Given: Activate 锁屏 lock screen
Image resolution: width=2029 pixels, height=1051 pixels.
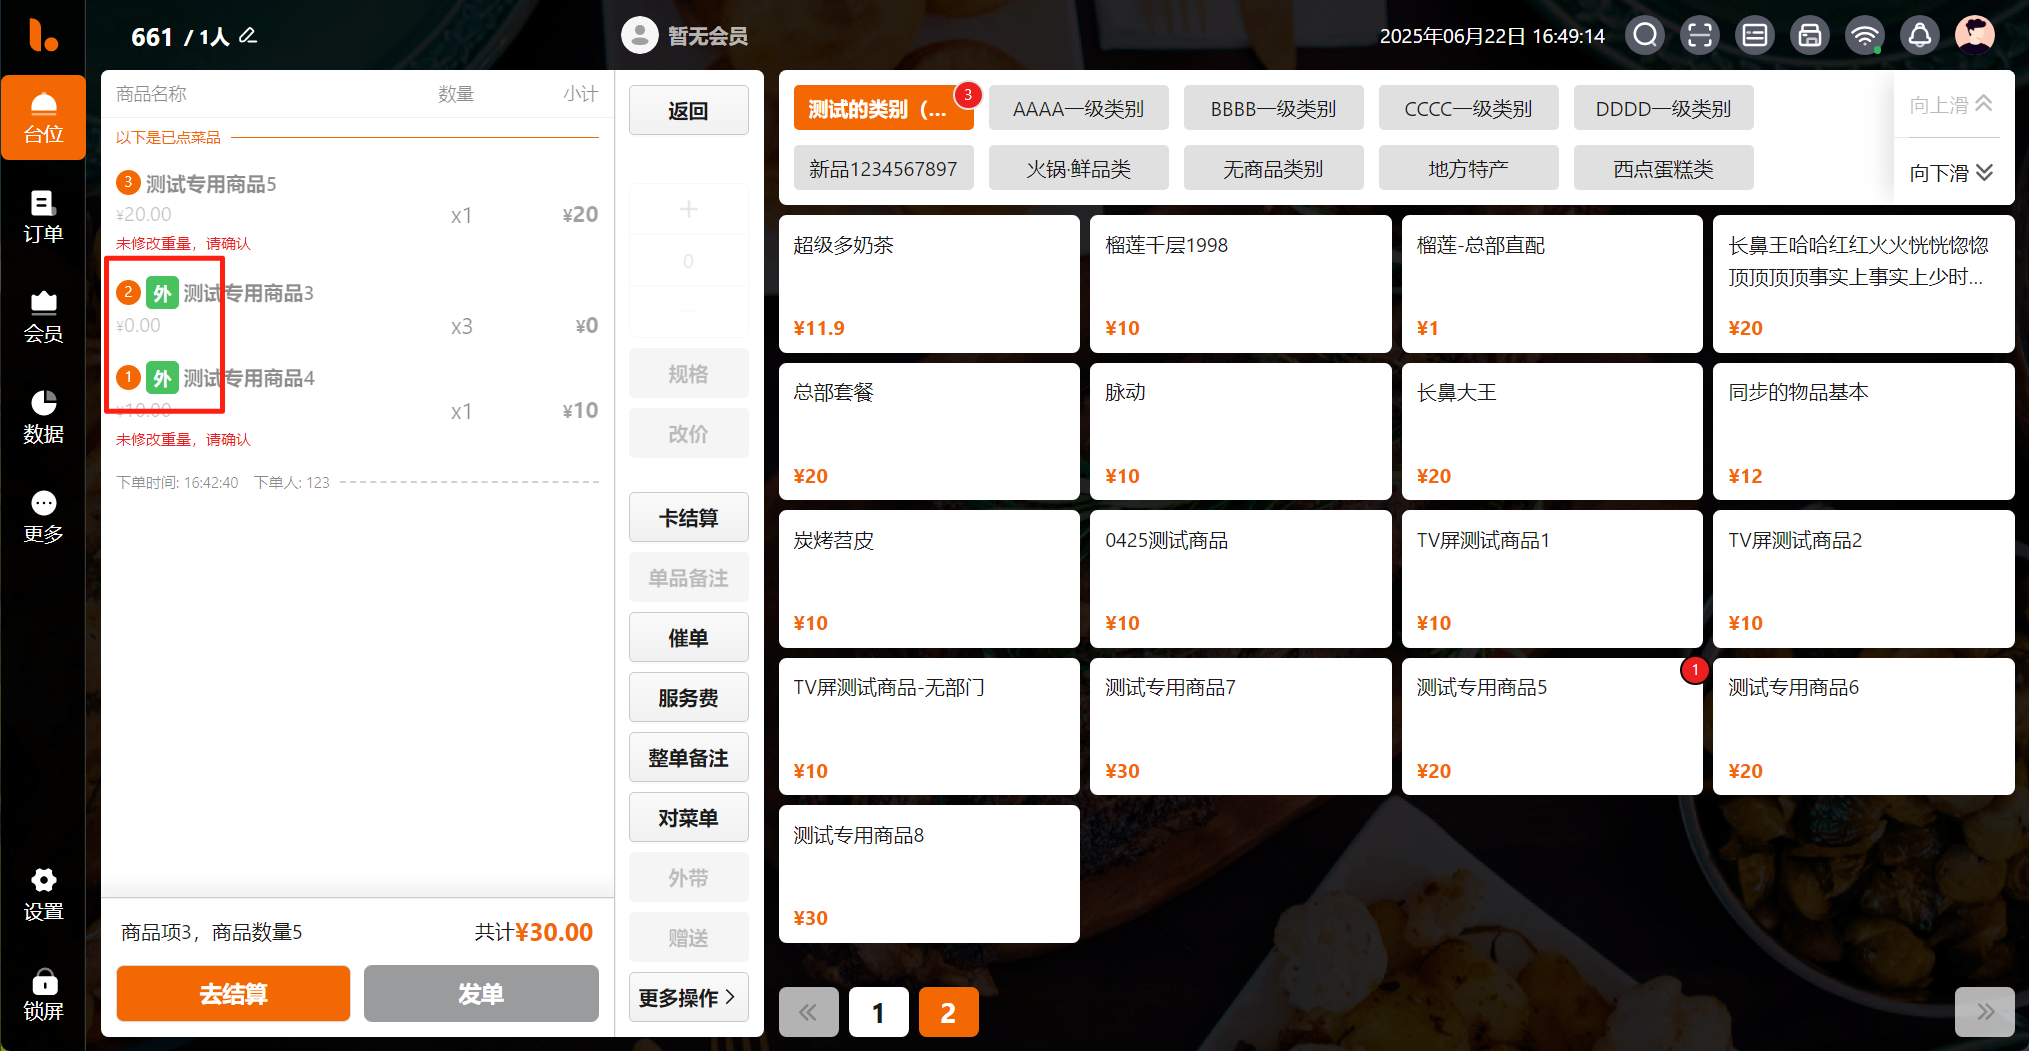Looking at the screenshot, I should click(43, 995).
